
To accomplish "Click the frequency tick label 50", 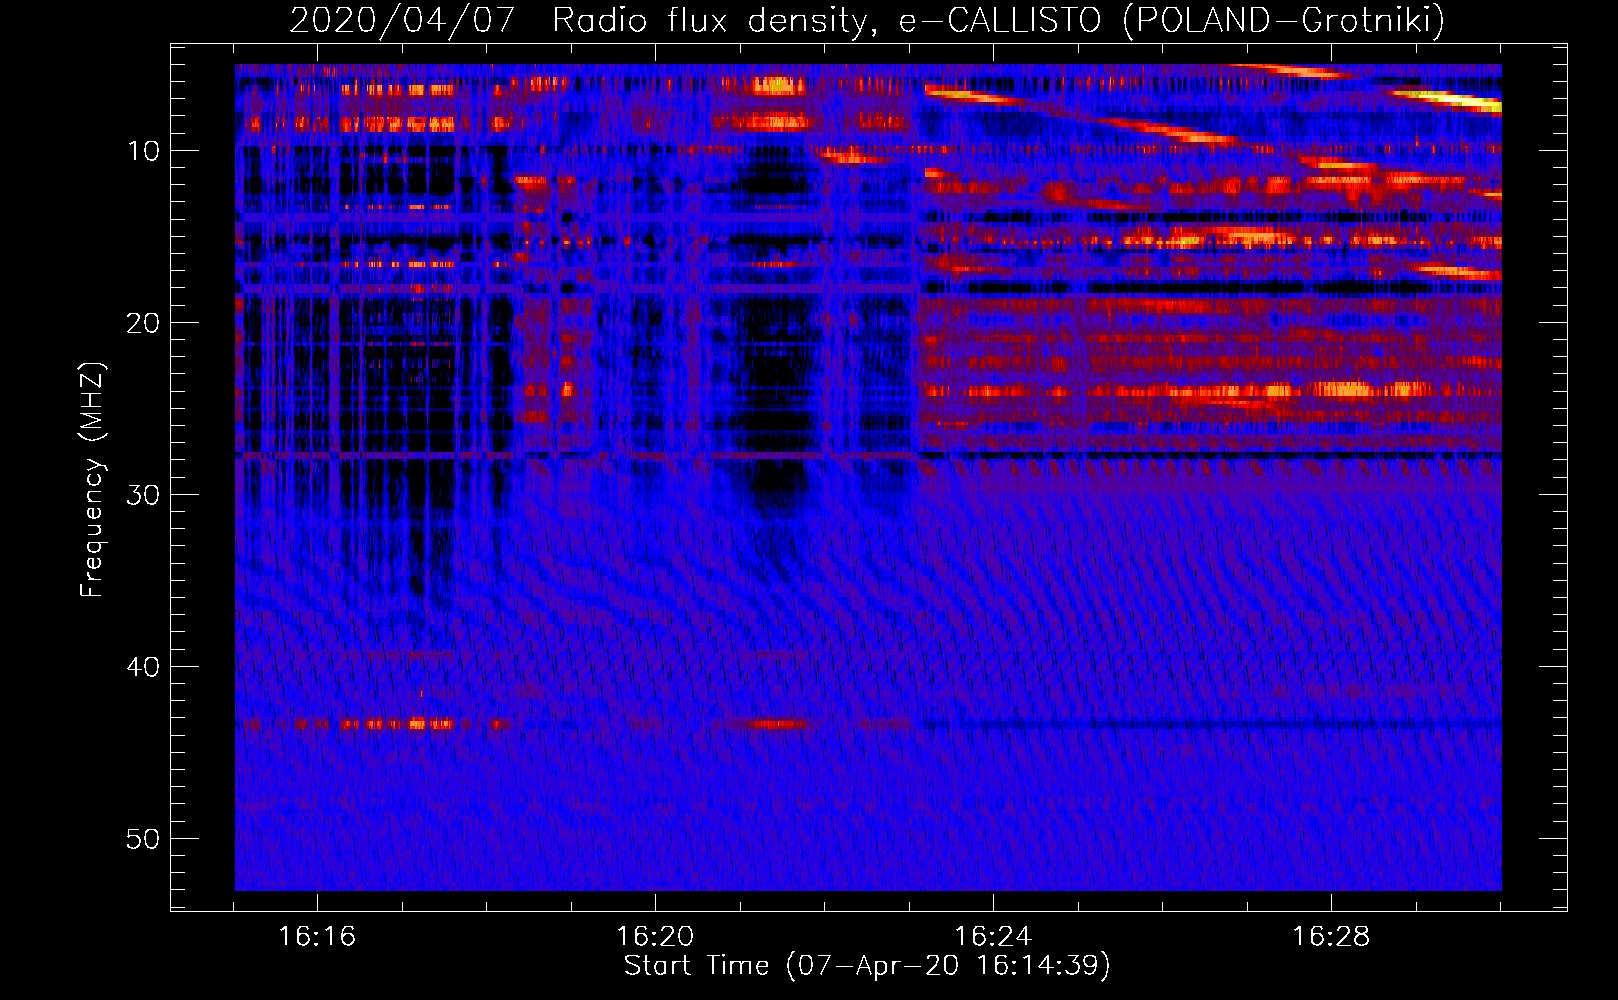I will click(144, 839).
